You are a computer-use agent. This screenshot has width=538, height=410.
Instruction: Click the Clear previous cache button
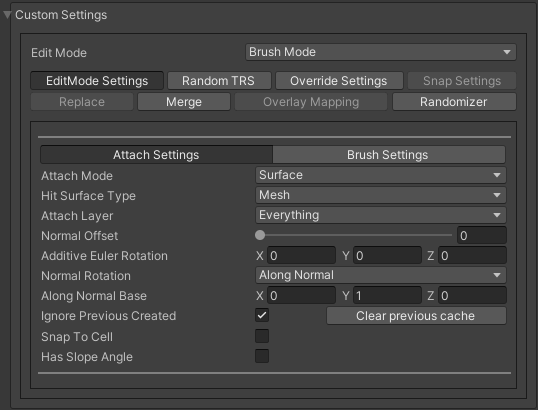416,316
